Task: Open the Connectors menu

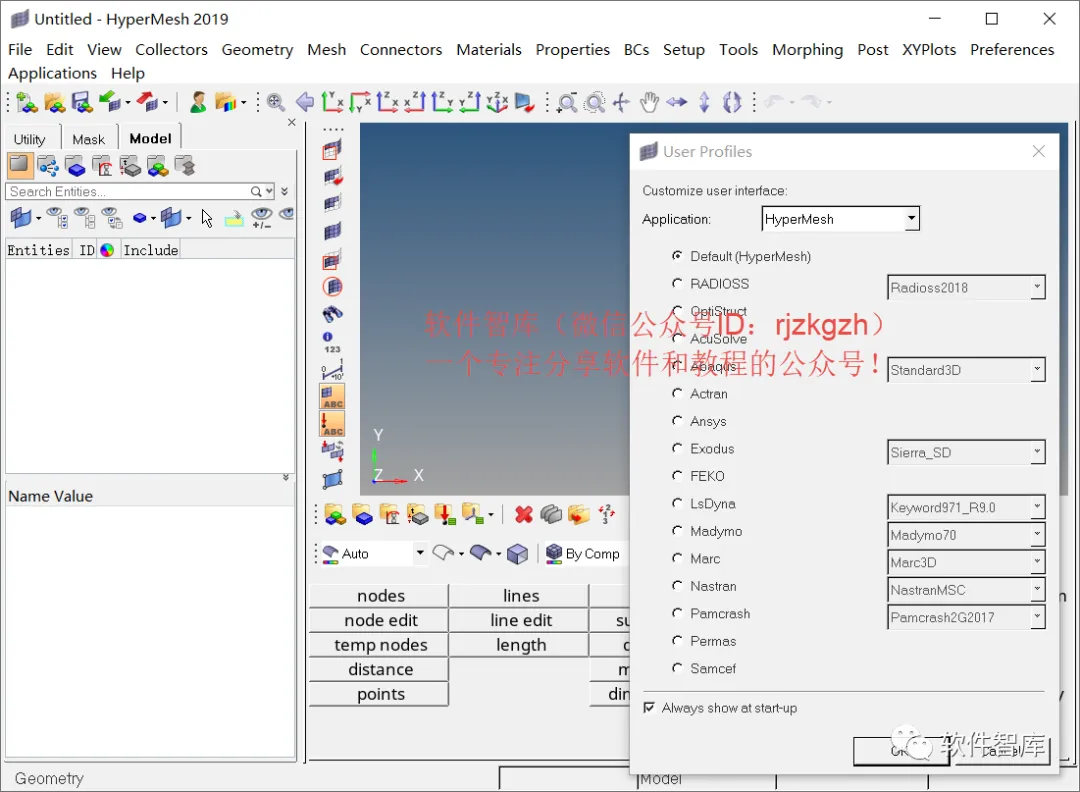Action: (401, 50)
